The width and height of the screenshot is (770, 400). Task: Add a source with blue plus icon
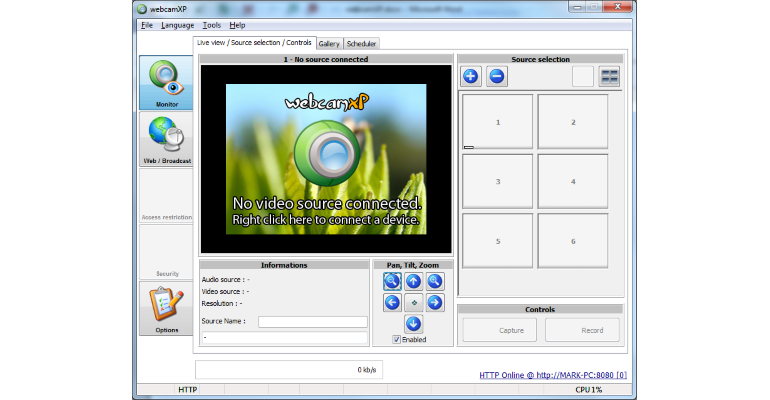coord(470,77)
